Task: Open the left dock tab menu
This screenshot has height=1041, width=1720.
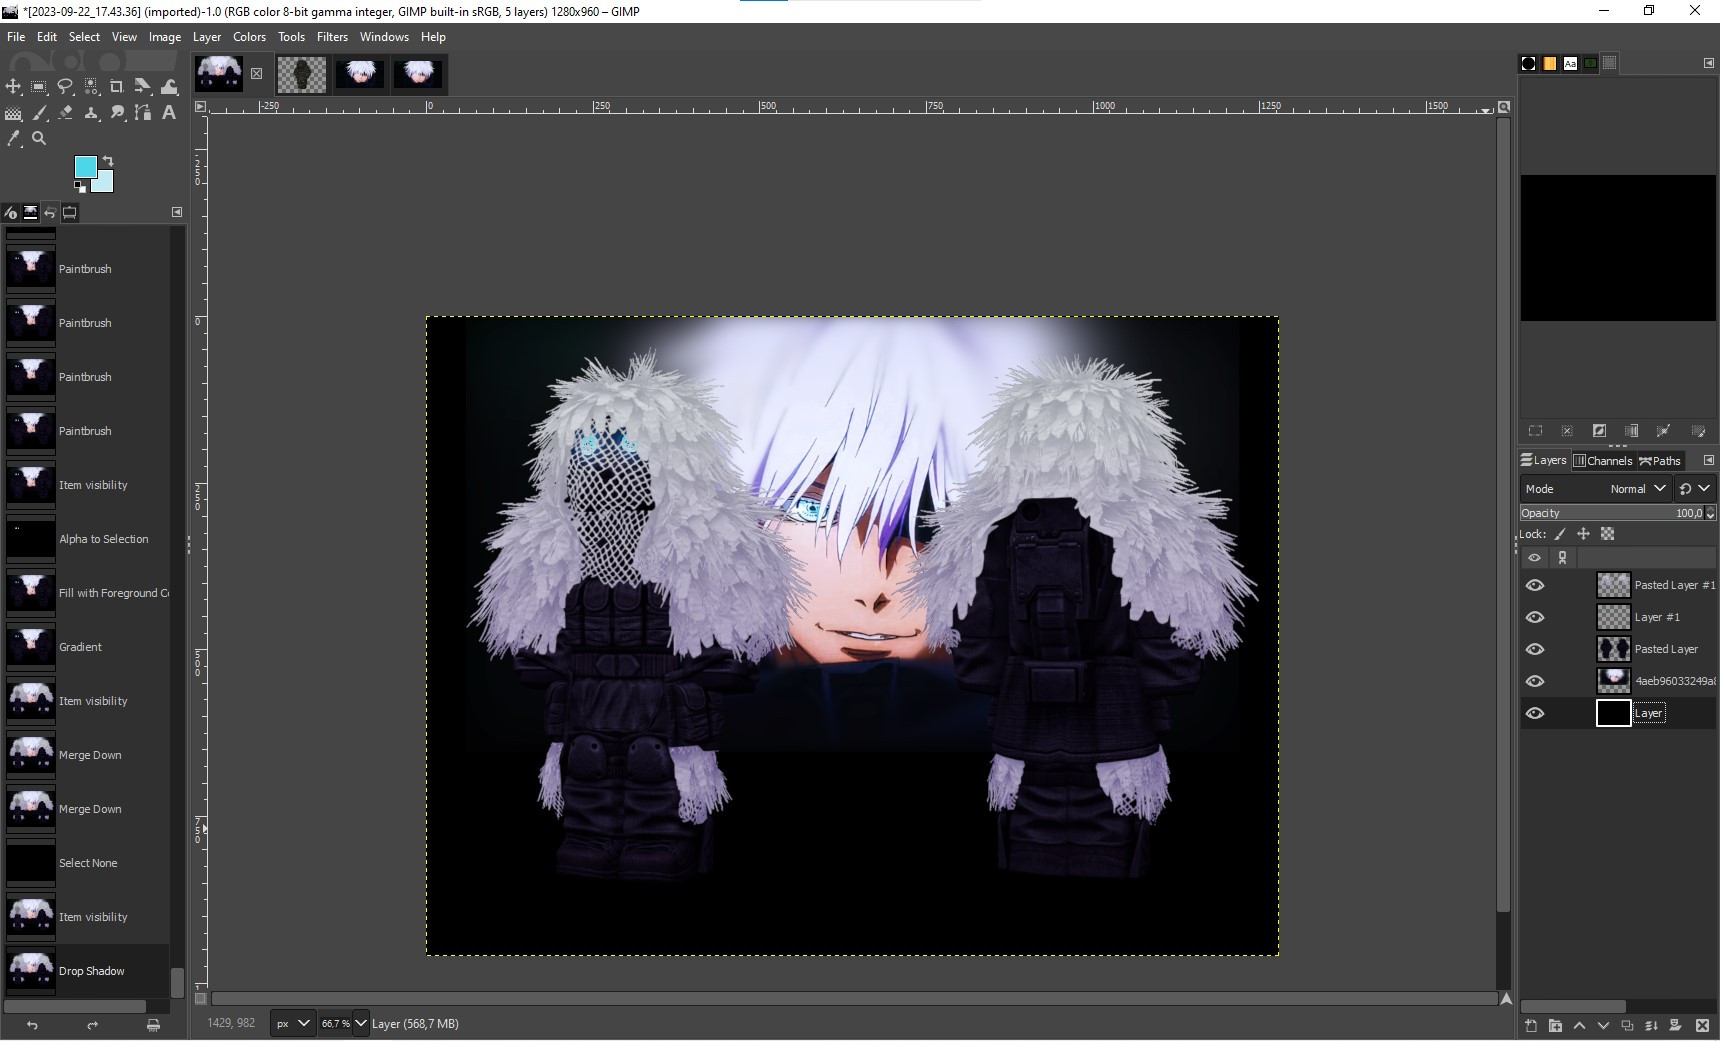Action: [177, 212]
